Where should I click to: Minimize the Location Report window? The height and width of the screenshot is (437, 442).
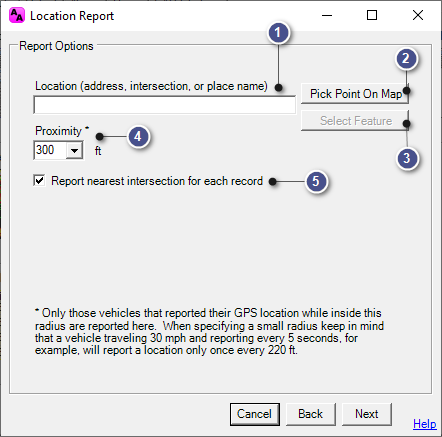click(x=327, y=15)
